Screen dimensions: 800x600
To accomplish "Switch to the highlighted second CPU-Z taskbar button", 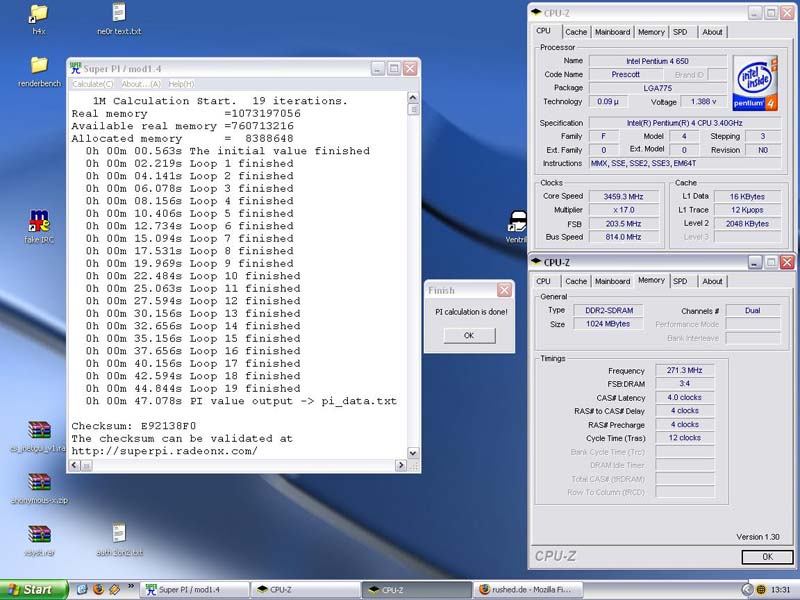I will tap(416, 590).
